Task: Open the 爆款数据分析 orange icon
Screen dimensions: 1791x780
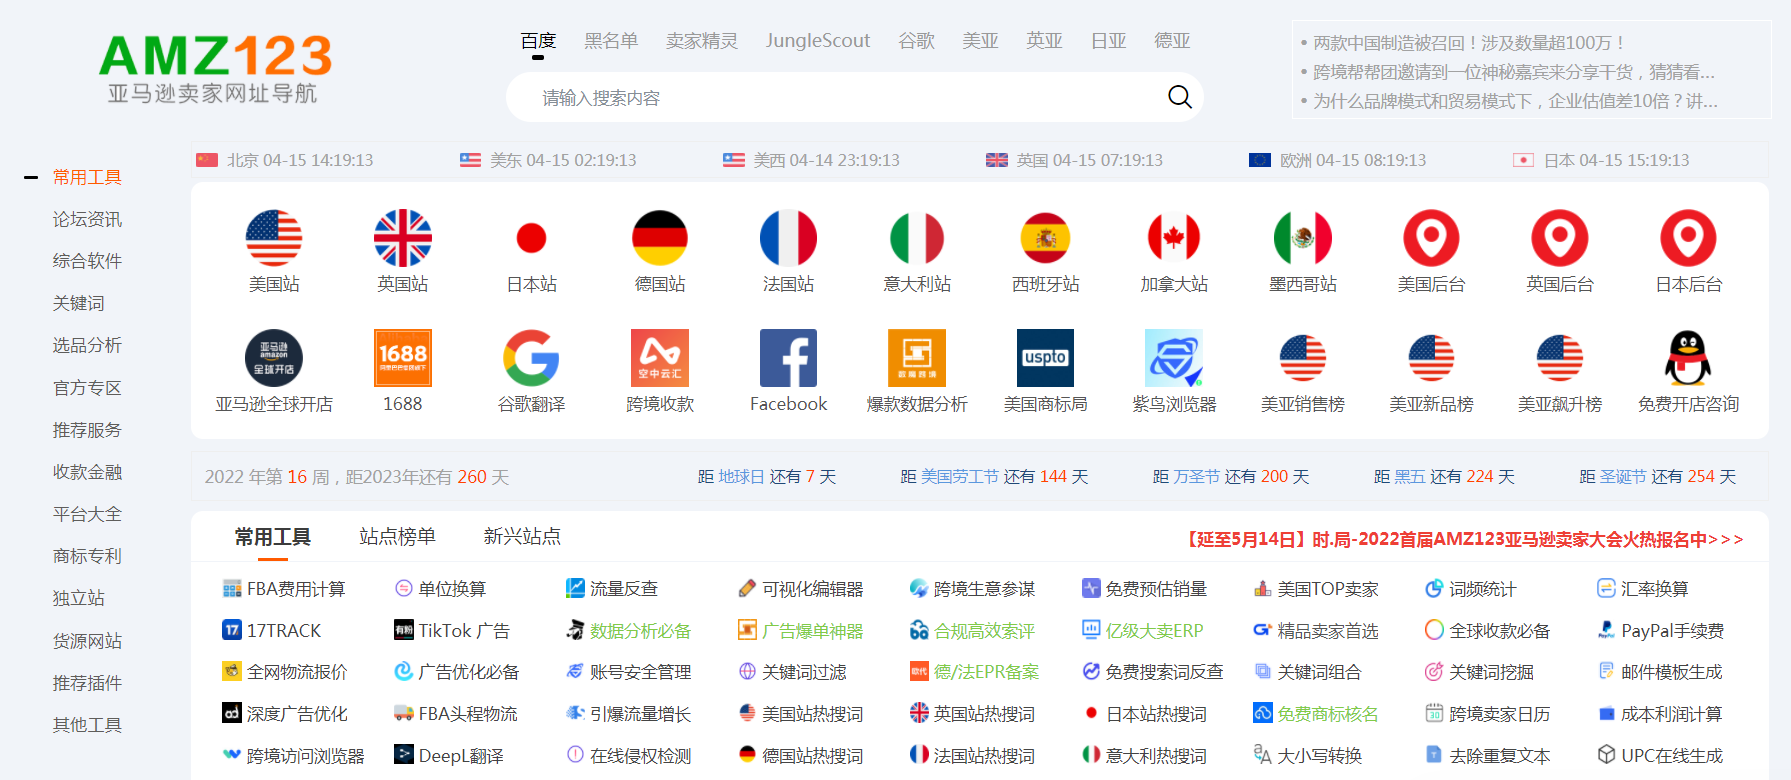Action: point(917,358)
